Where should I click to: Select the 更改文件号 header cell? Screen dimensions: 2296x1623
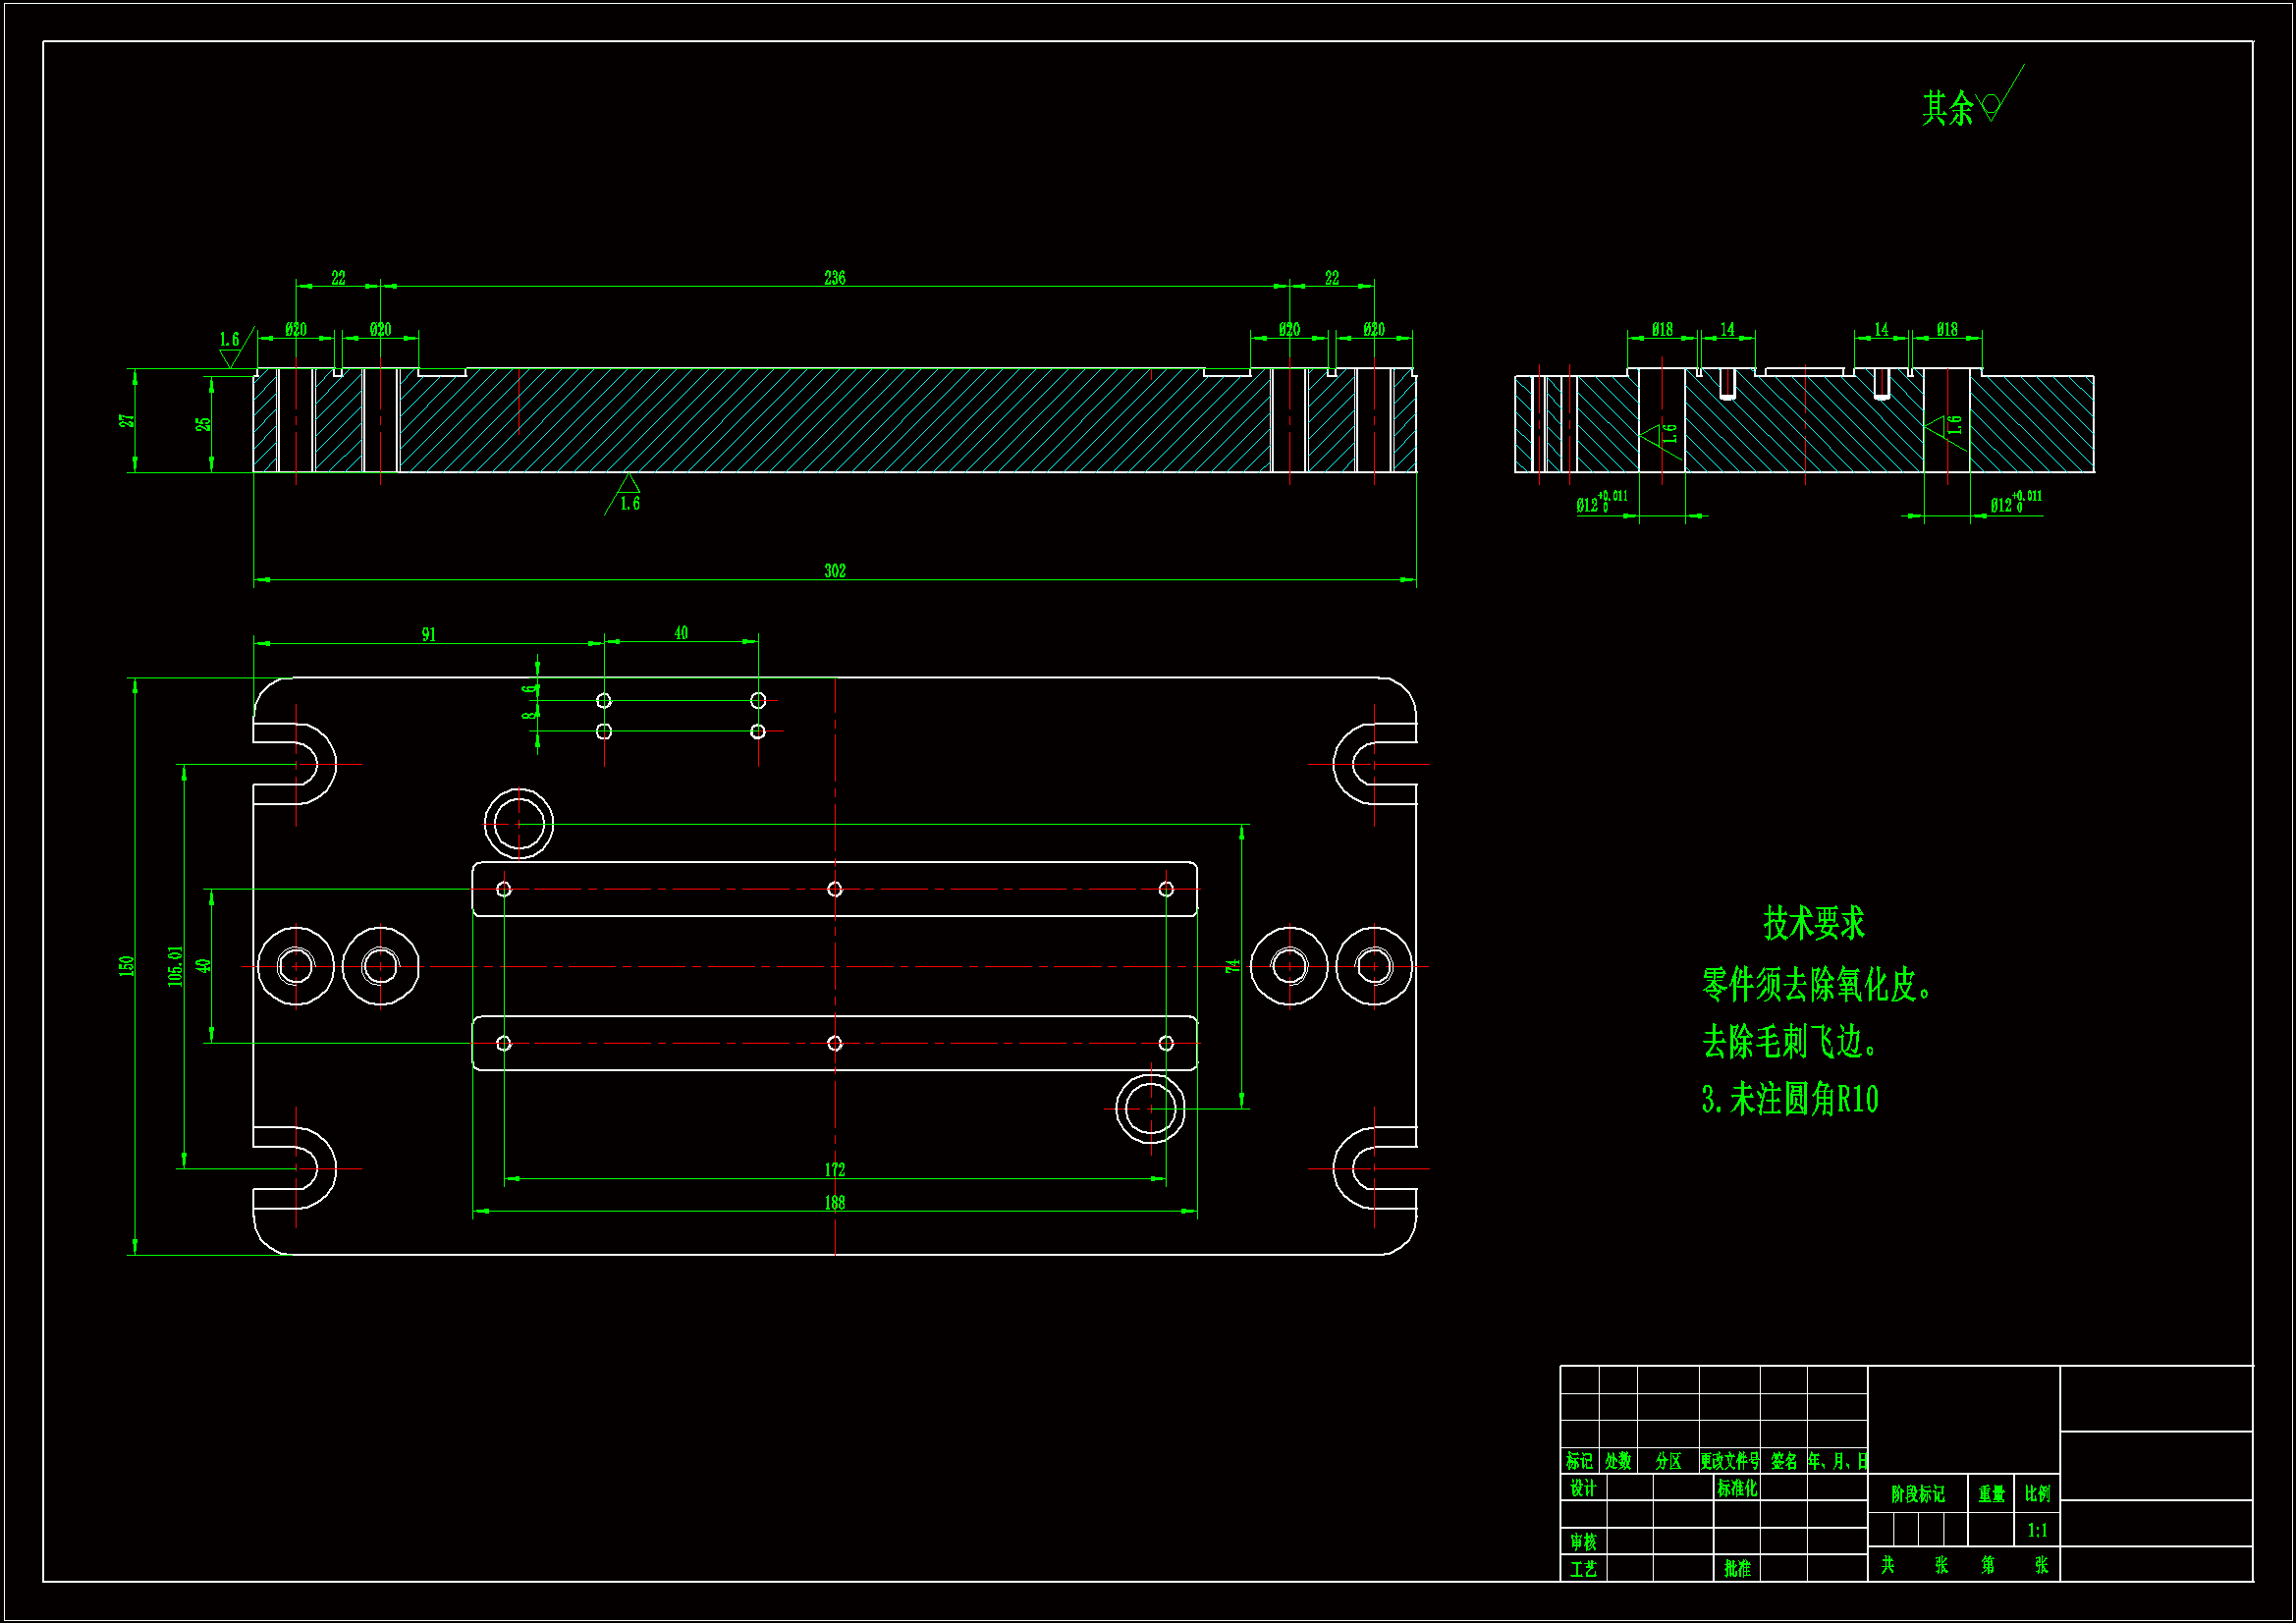click(1729, 1461)
